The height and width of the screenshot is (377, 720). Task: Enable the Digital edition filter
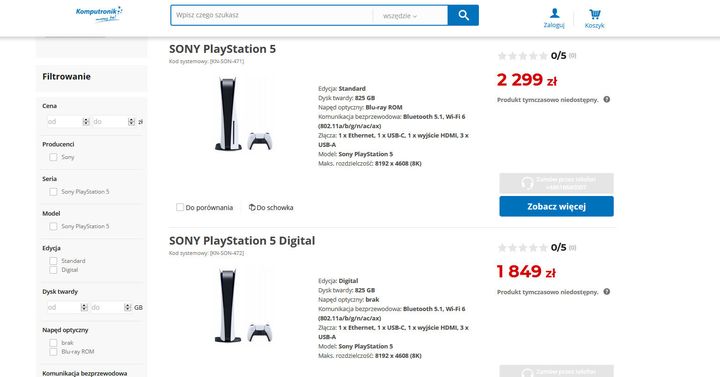pyautogui.click(x=53, y=270)
